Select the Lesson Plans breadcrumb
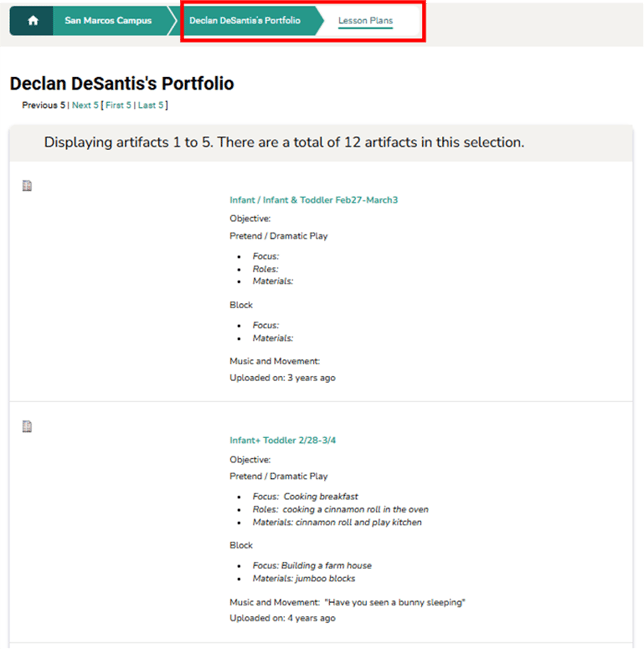 click(365, 20)
